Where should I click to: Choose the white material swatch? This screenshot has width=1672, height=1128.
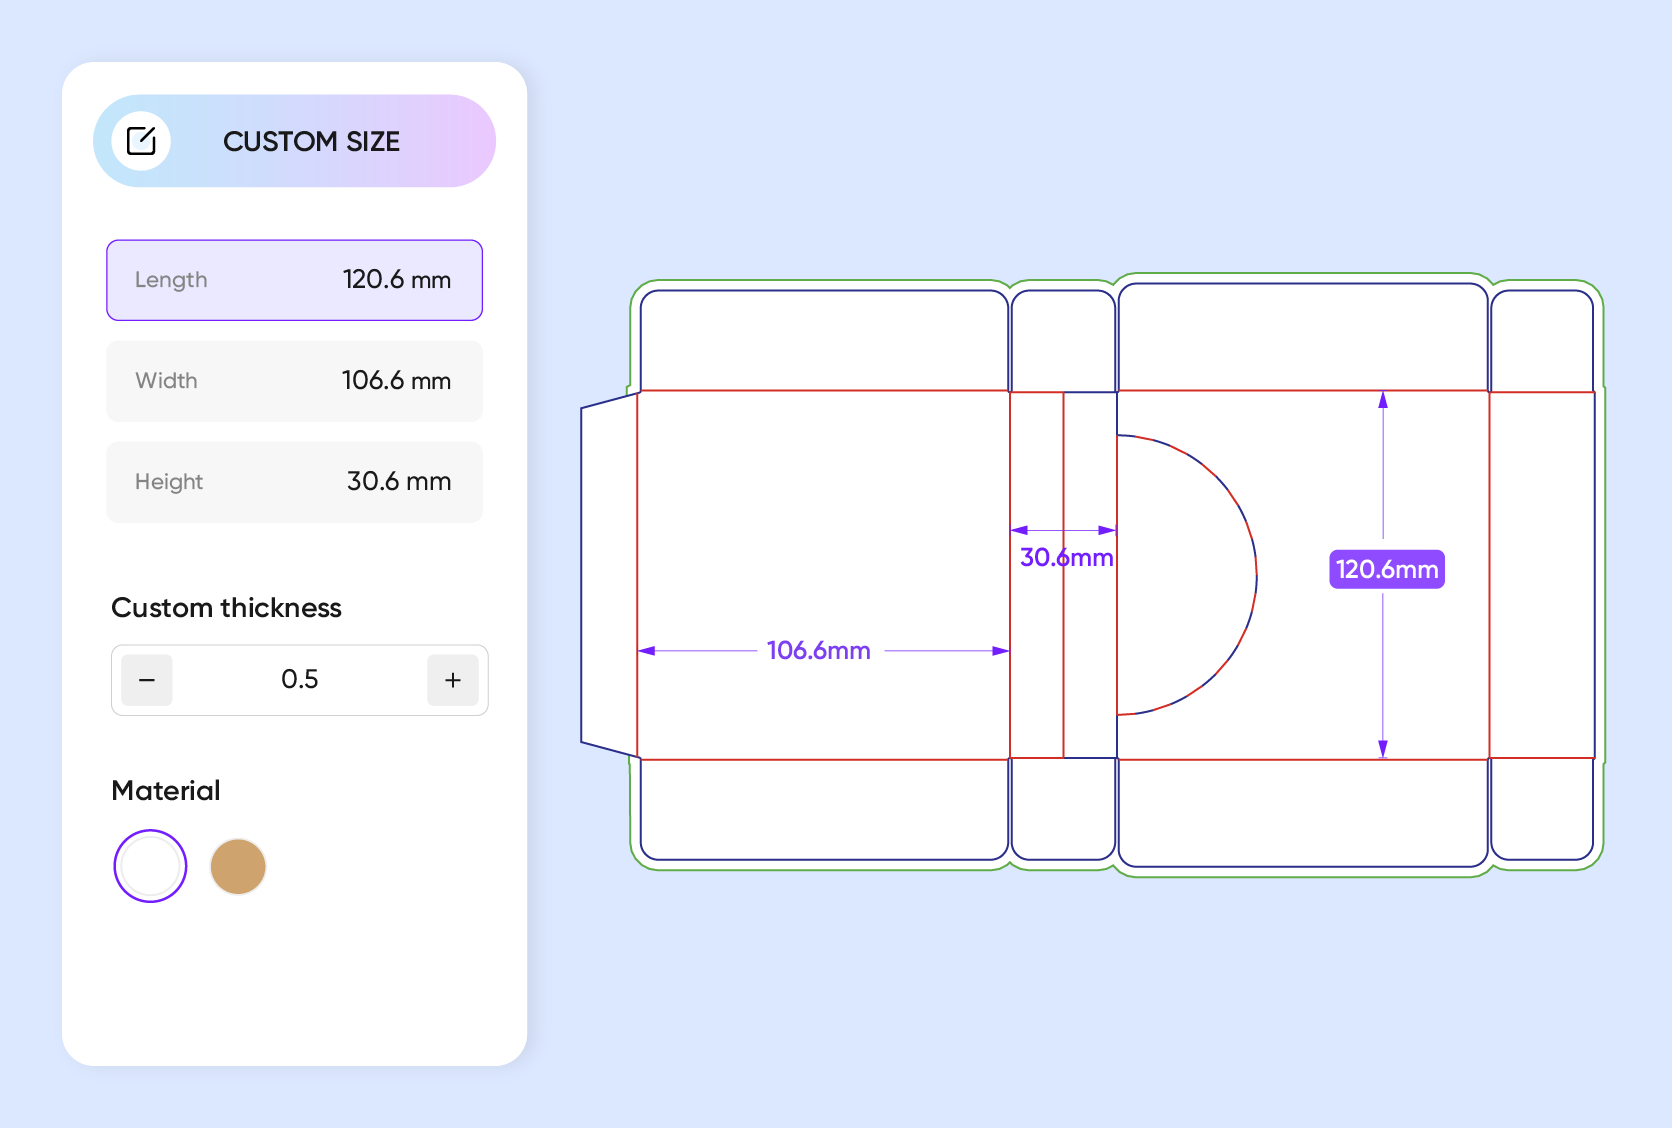click(x=150, y=866)
